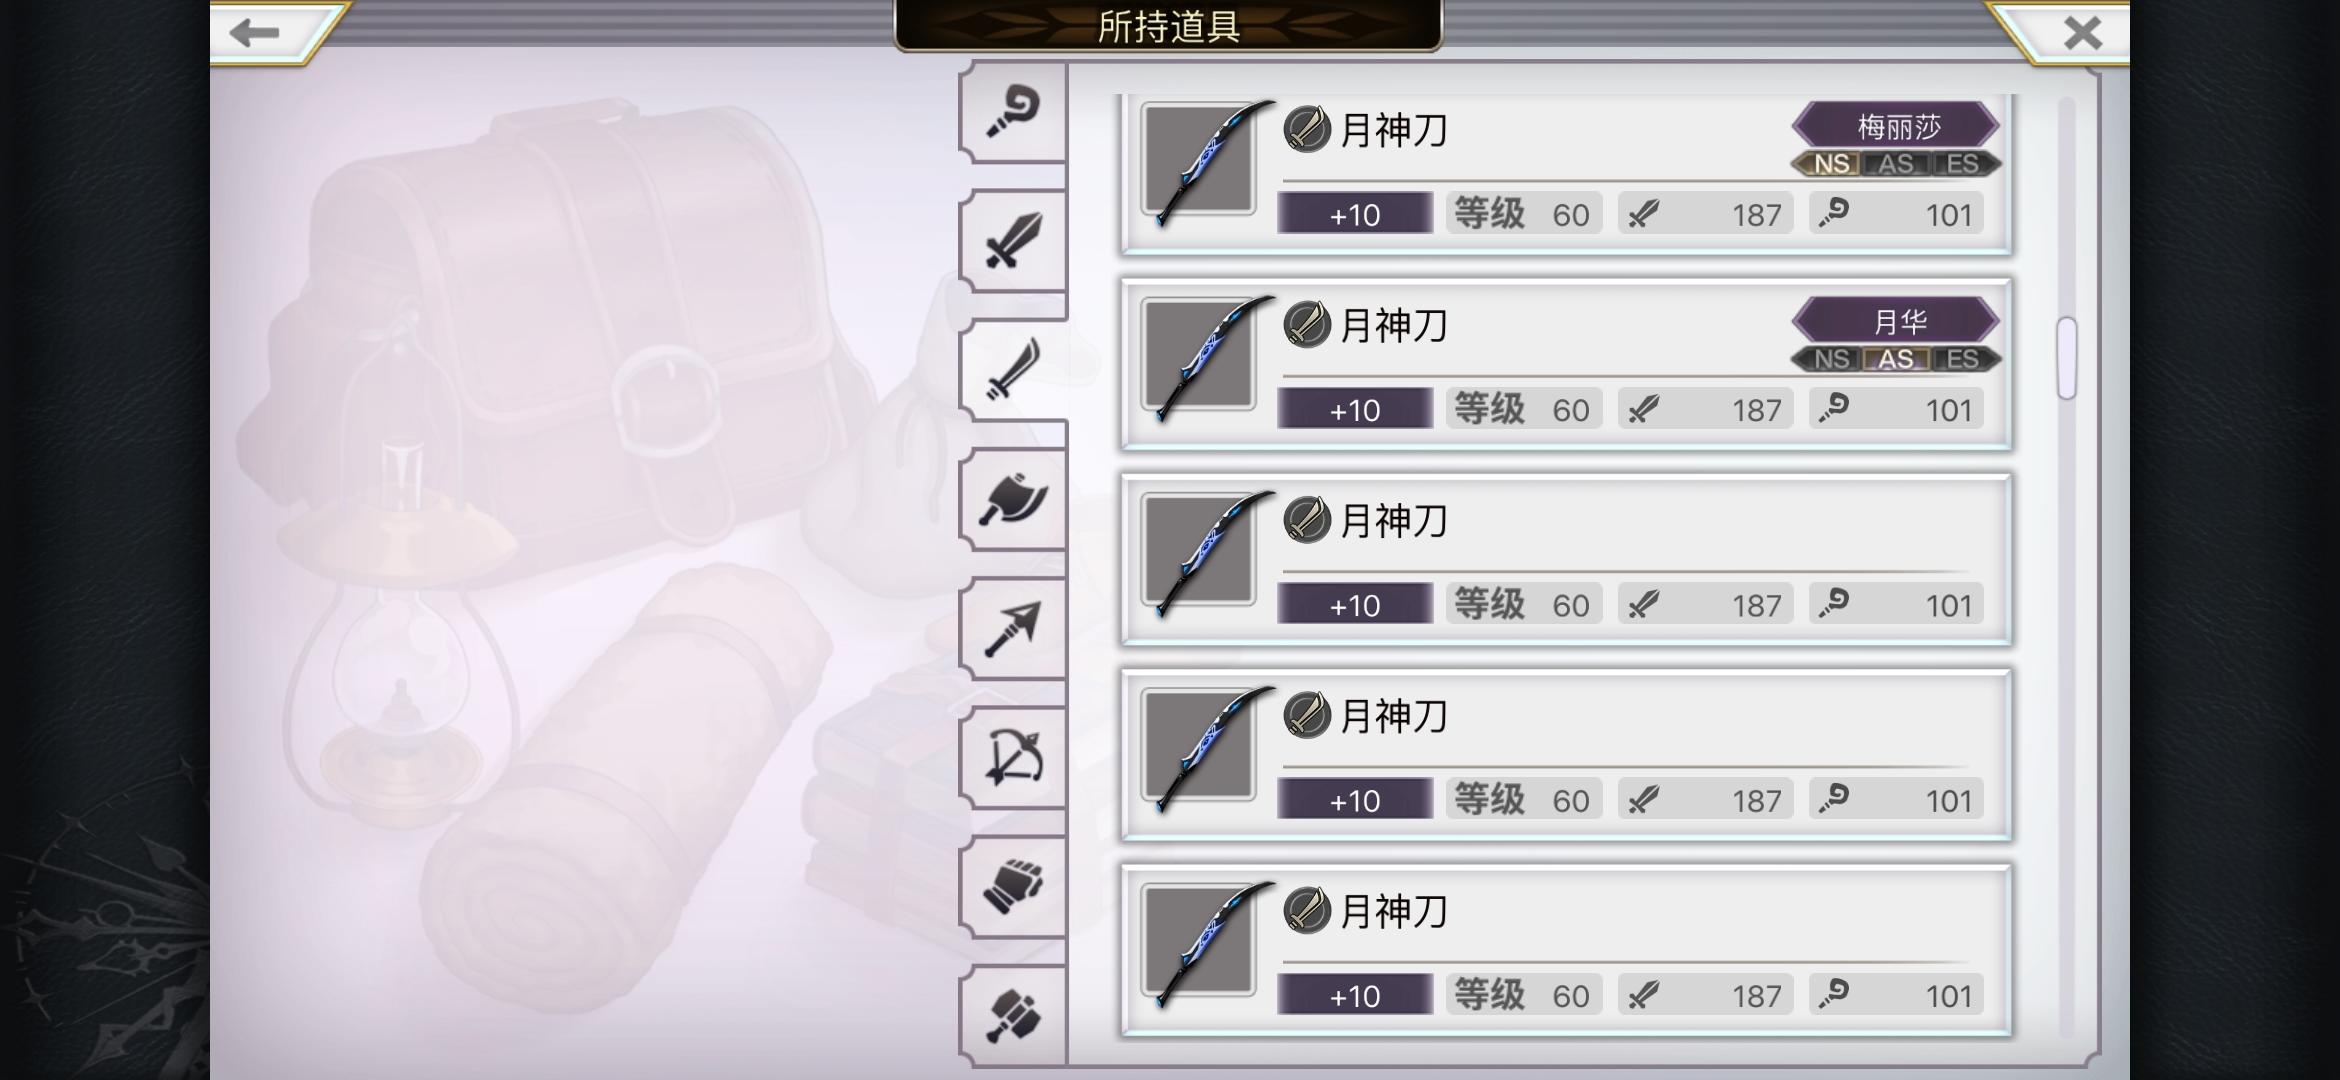Image resolution: width=2340 pixels, height=1080 pixels.
Task: Select the fist glove category tab
Action: tap(1013, 886)
